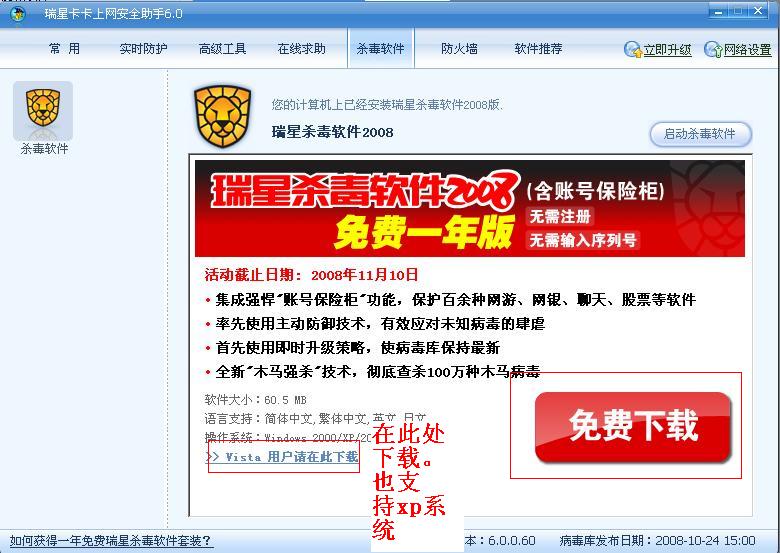This screenshot has height=553, width=780.
Task: Open the 高级工具 tab
Action: (x=222, y=49)
